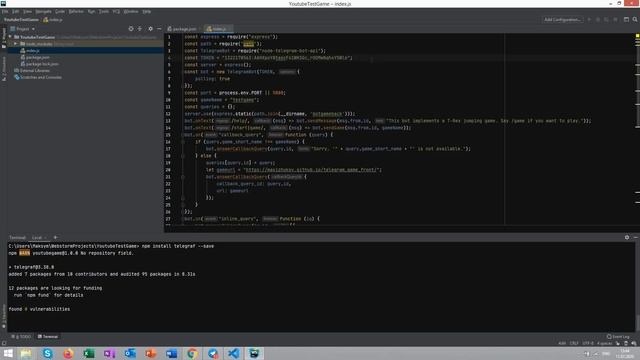Open the Tools menu
This screenshot has height=360, width=640.
pyautogui.click(x=104, y=11)
